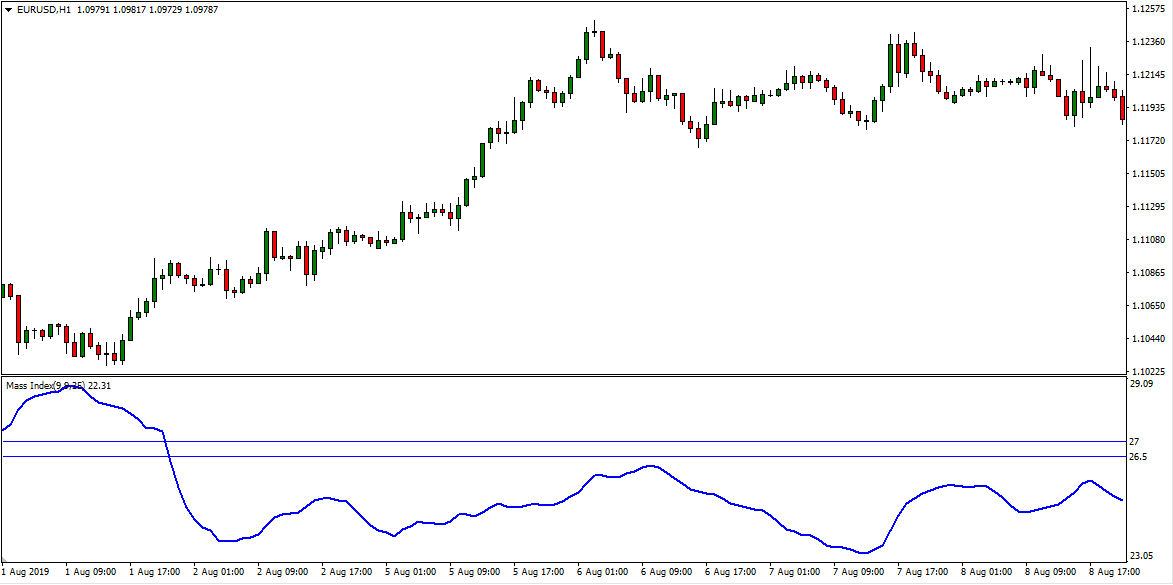Click the 1 Aug 2019 date label
The height and width of the screenshot is (585, 1173).
(x=25, y=573)
